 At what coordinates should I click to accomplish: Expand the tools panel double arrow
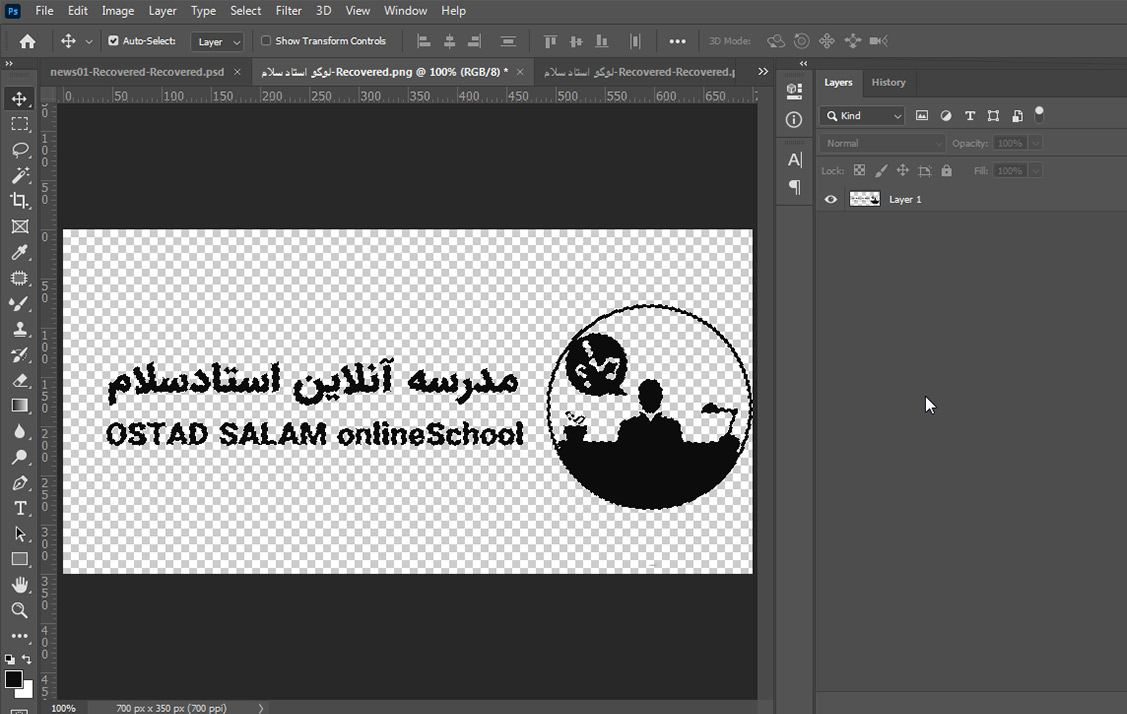point(9,63)
